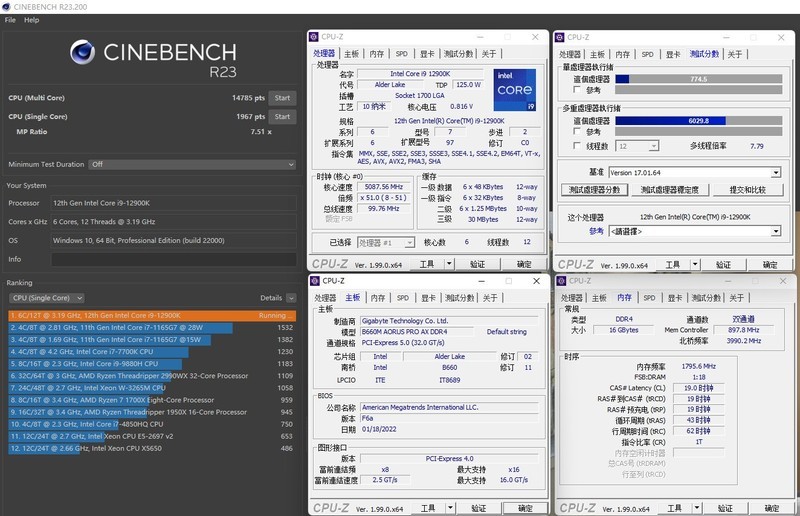
Task: Click the Cinebench sphere logo
Action: coord(84,57)
